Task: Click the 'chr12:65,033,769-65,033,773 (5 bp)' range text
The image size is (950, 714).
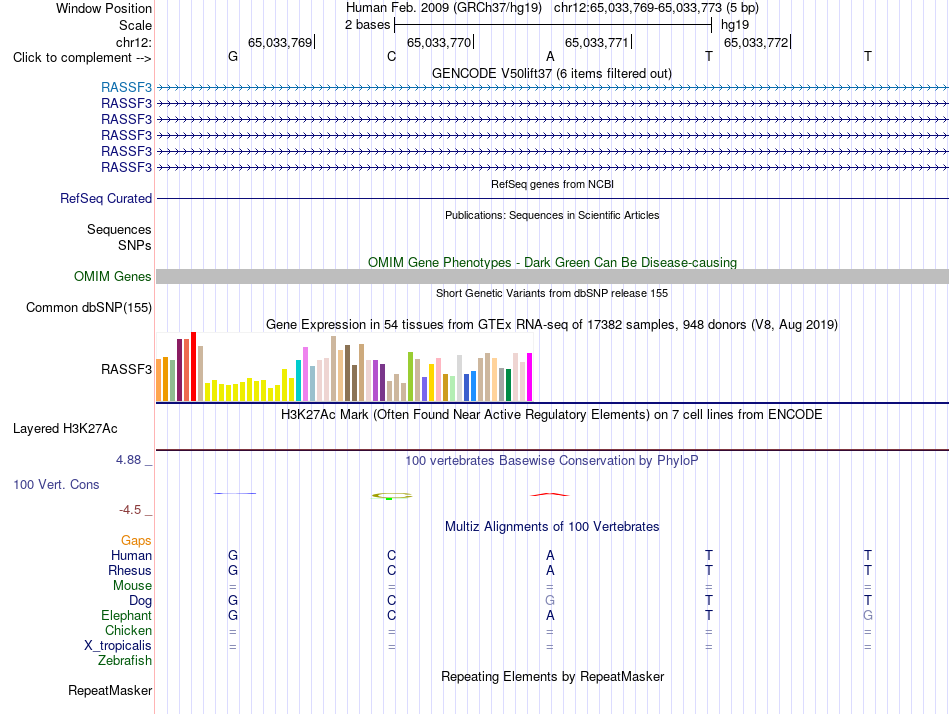Action: click(656, 8)
